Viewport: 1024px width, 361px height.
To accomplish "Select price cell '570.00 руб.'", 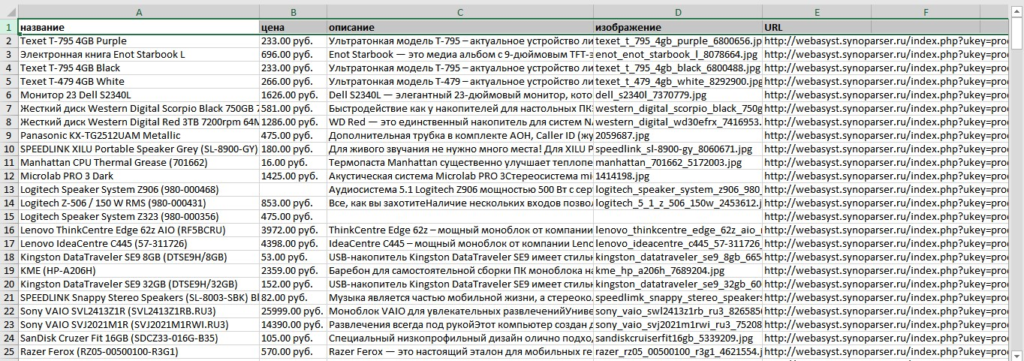I will click(293, 351).
